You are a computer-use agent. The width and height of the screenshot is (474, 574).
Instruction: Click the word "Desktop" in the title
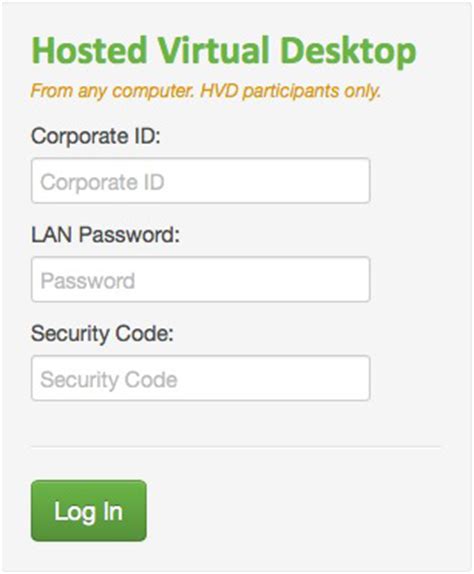point(348,51)
